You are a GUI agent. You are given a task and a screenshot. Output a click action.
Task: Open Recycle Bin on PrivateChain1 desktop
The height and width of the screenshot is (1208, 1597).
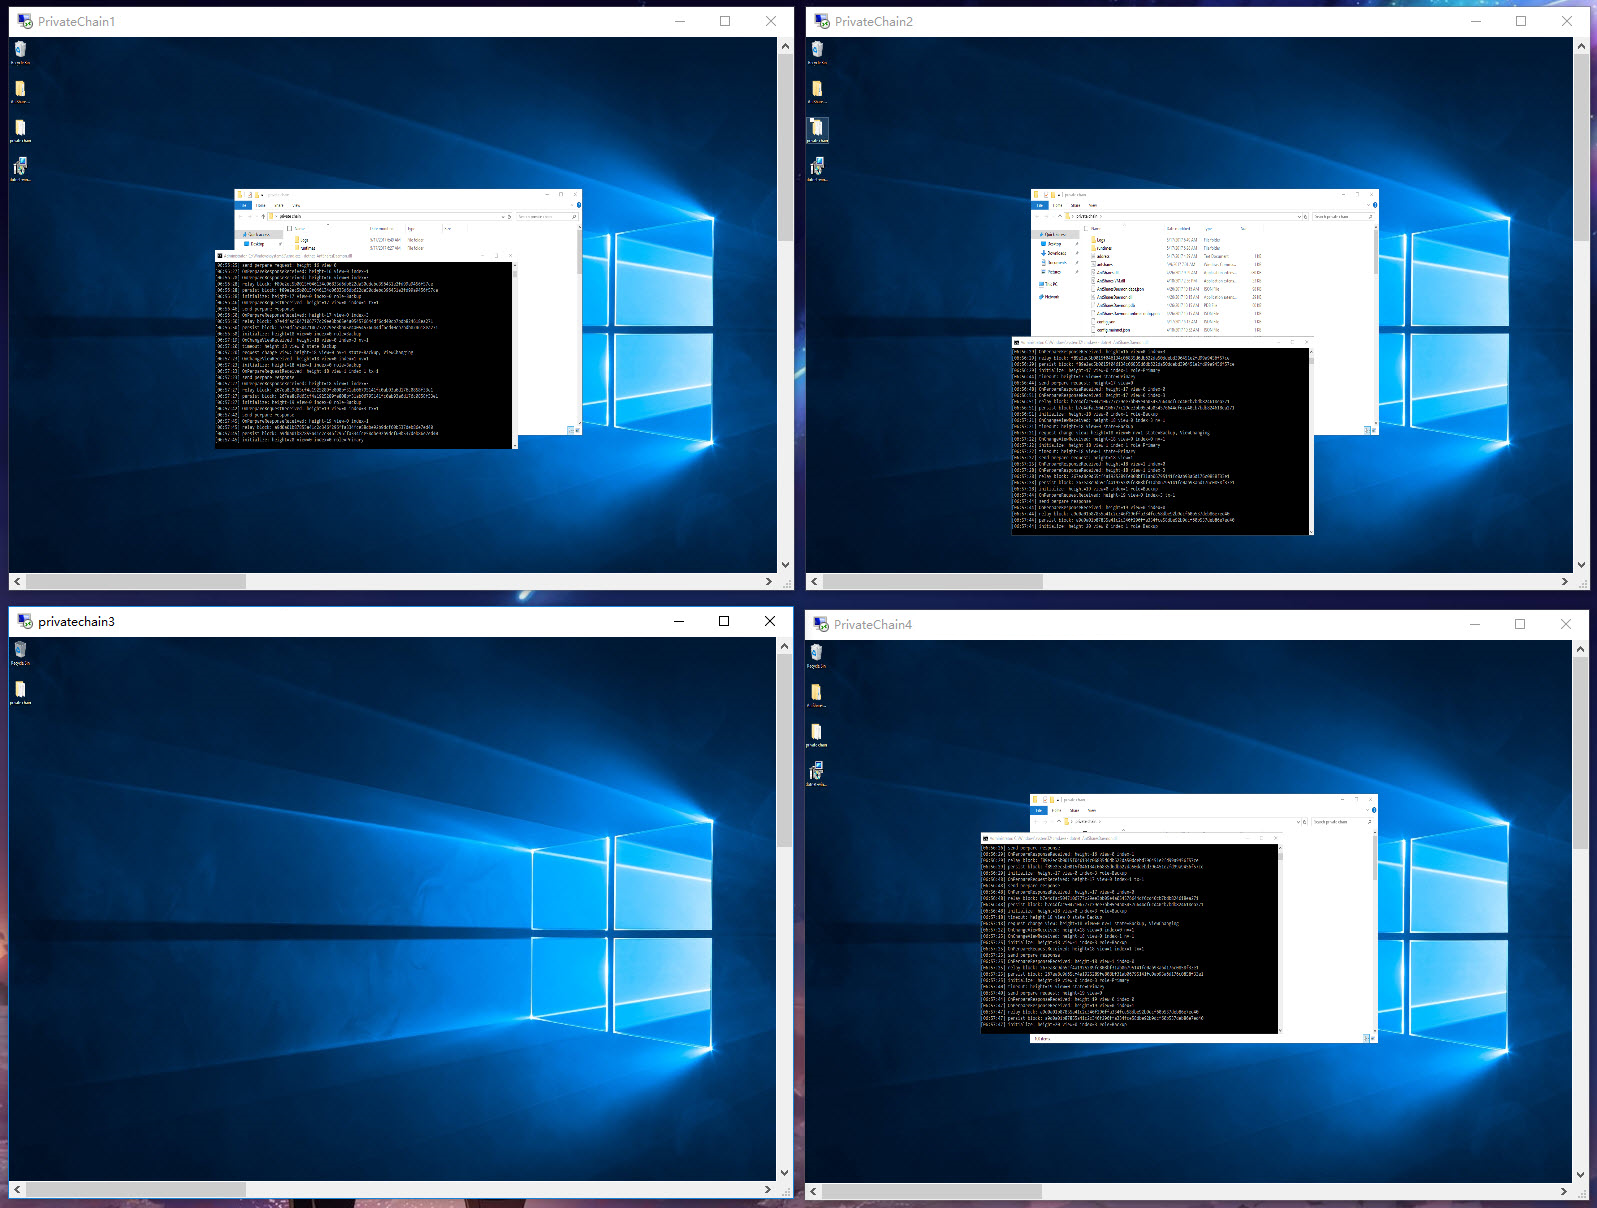tap(20, 50)
